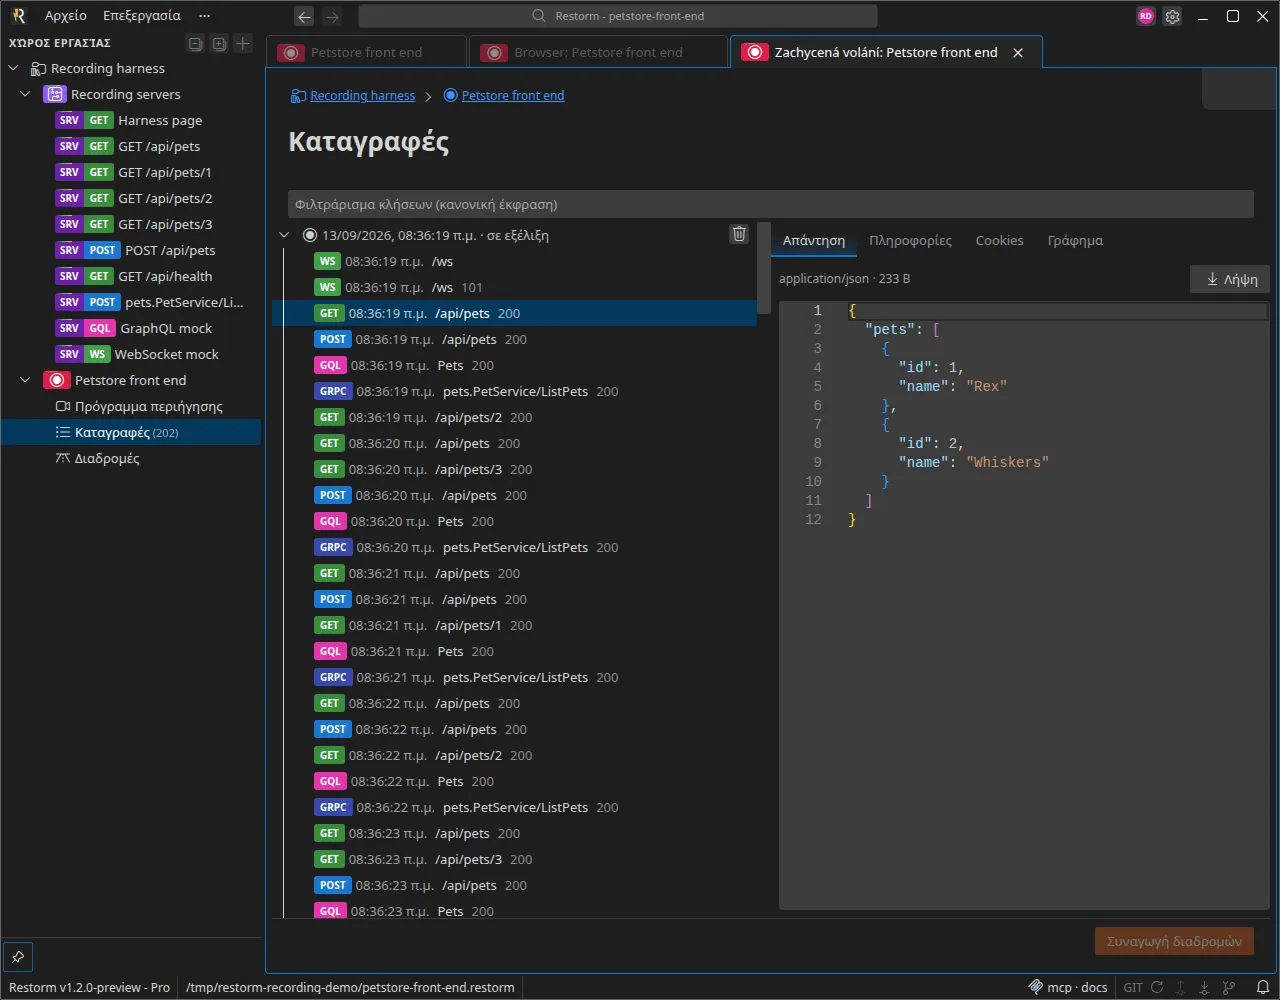Switch to Browser: Petstore front end tab
Image resolution: width=1280 pixels, height=1000 pixels.
point(598,53)
